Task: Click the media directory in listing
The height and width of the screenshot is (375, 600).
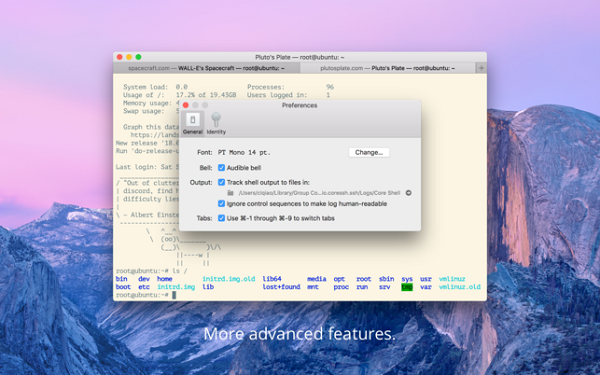Action: pyautogui.click(x=316, y=279)
